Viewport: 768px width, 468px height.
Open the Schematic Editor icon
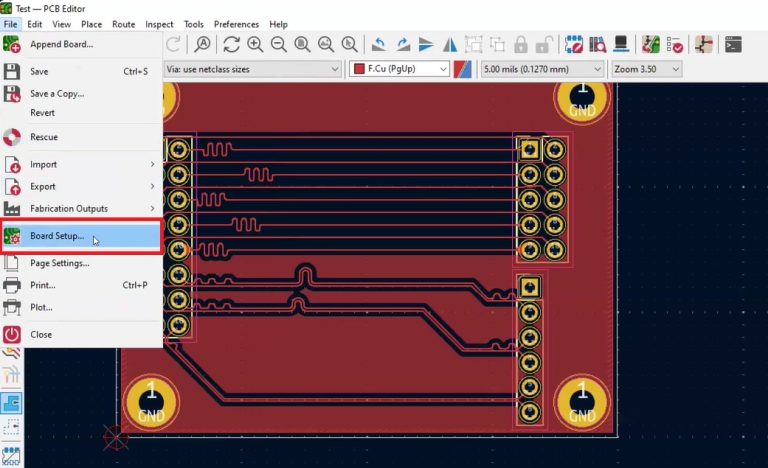click(x=704, y=45)
